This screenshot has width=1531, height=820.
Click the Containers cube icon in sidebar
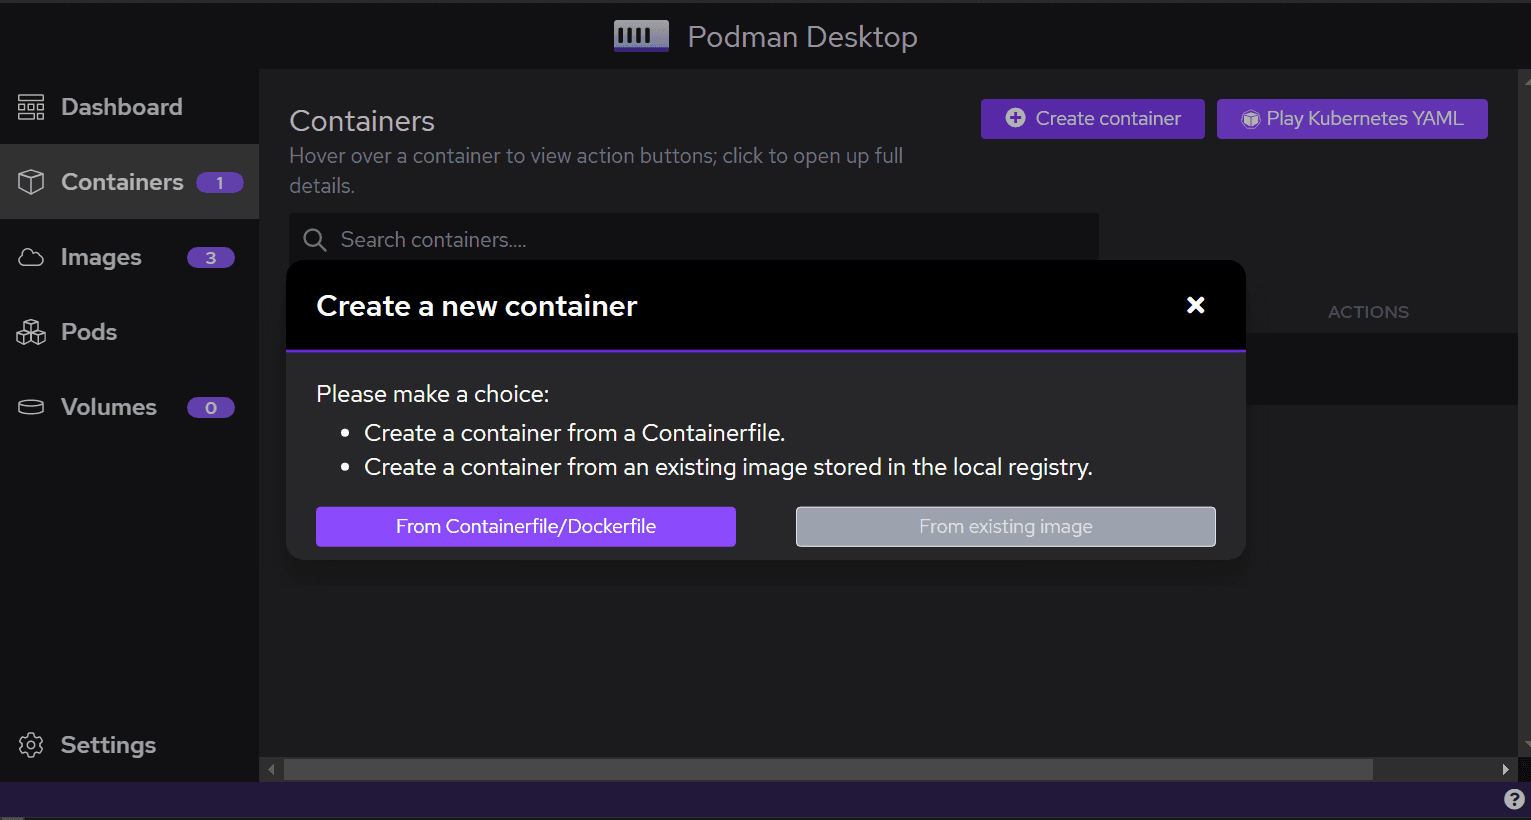coord(31,182)
